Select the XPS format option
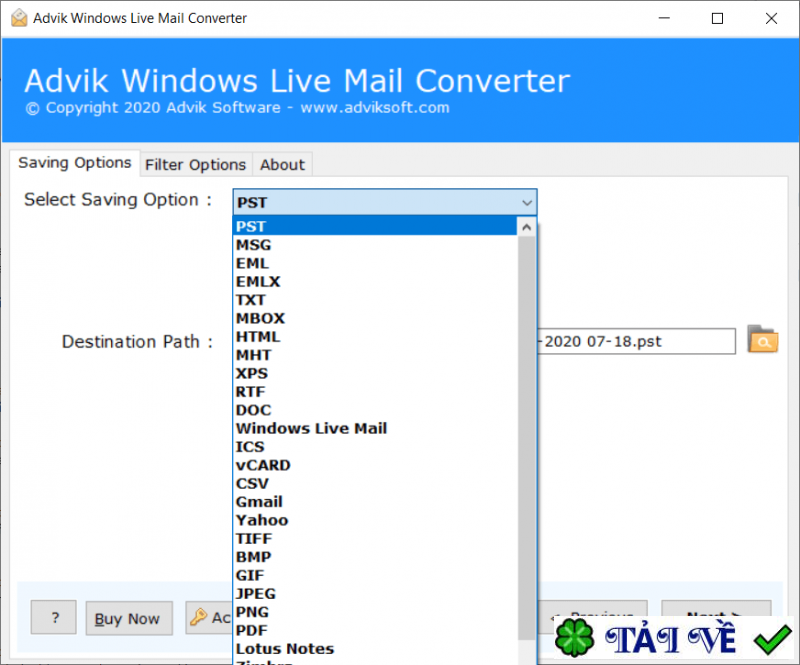This screenshot has height=665, width=800. [375, 374]
